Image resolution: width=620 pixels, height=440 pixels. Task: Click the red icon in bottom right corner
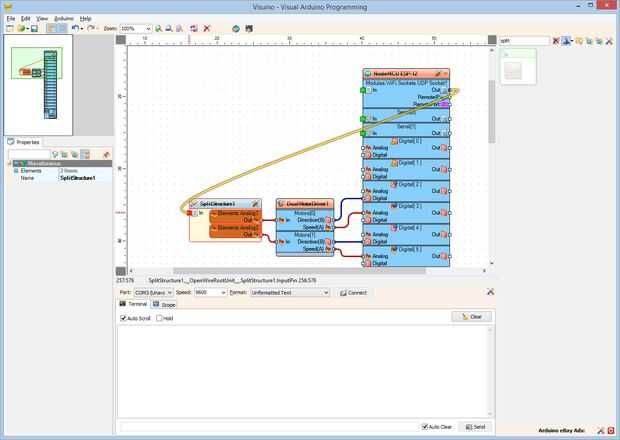point(611,430)
